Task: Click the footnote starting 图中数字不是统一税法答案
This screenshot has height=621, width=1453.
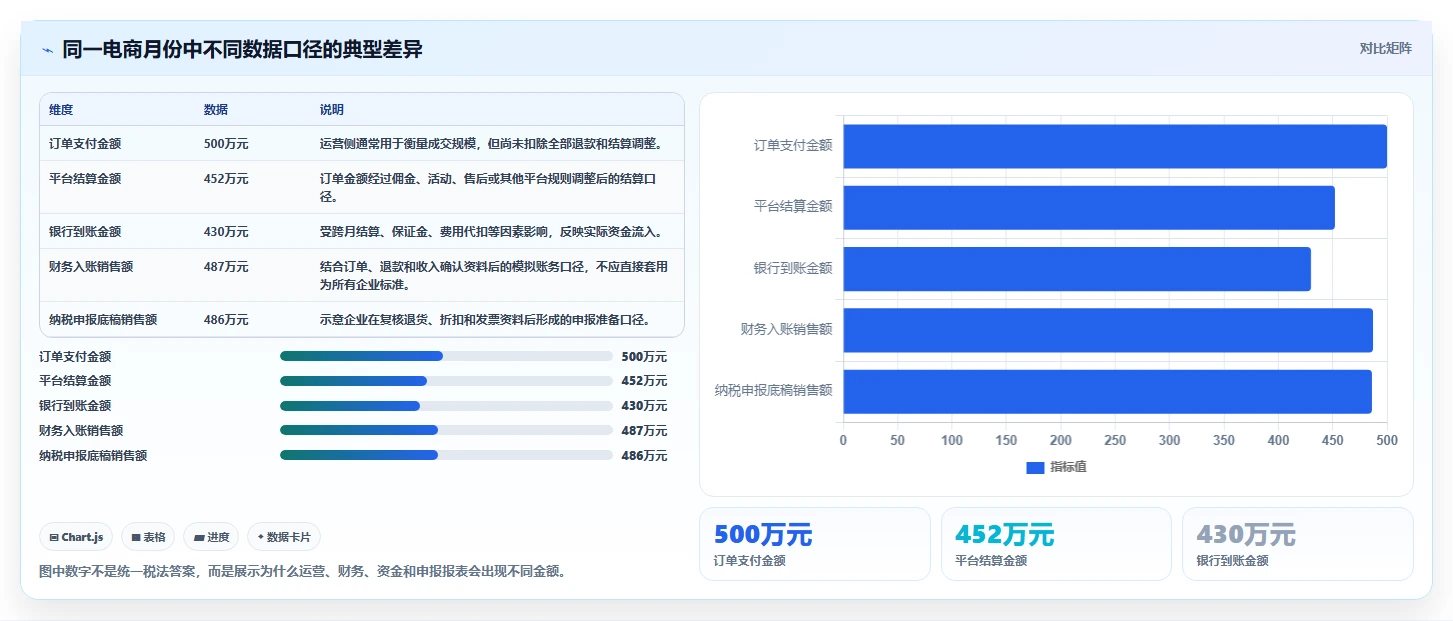Action: click(303, 572)
